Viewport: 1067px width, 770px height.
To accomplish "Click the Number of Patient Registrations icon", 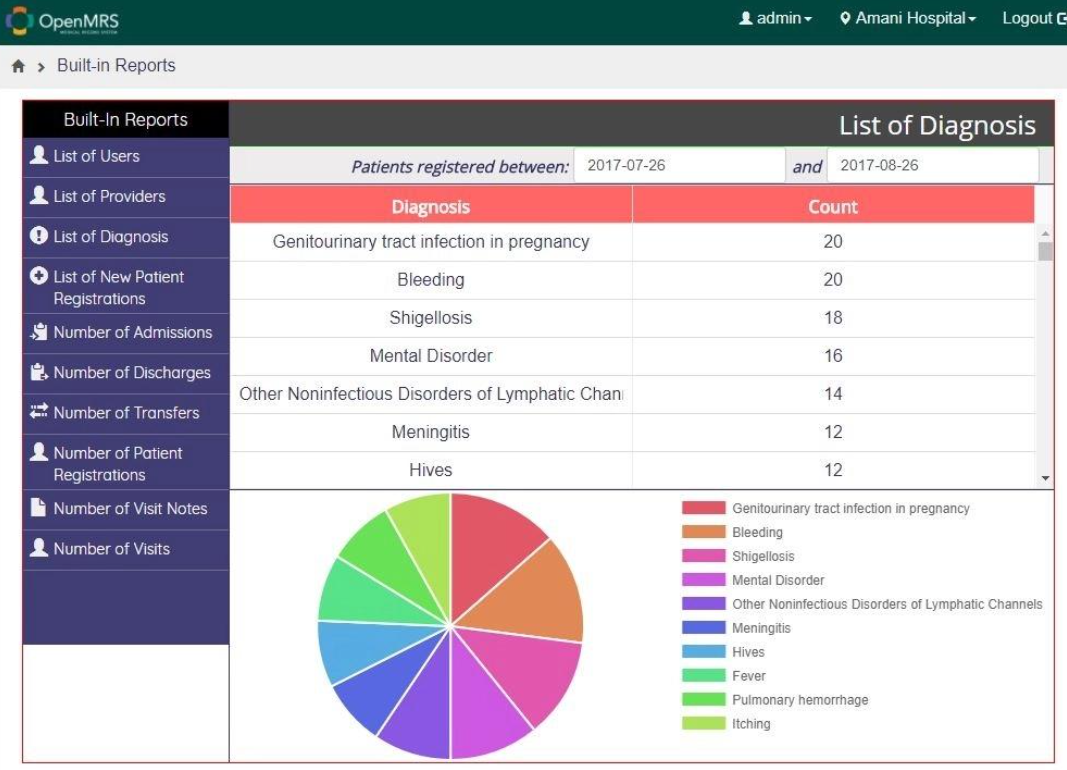I will pos(39,452).
